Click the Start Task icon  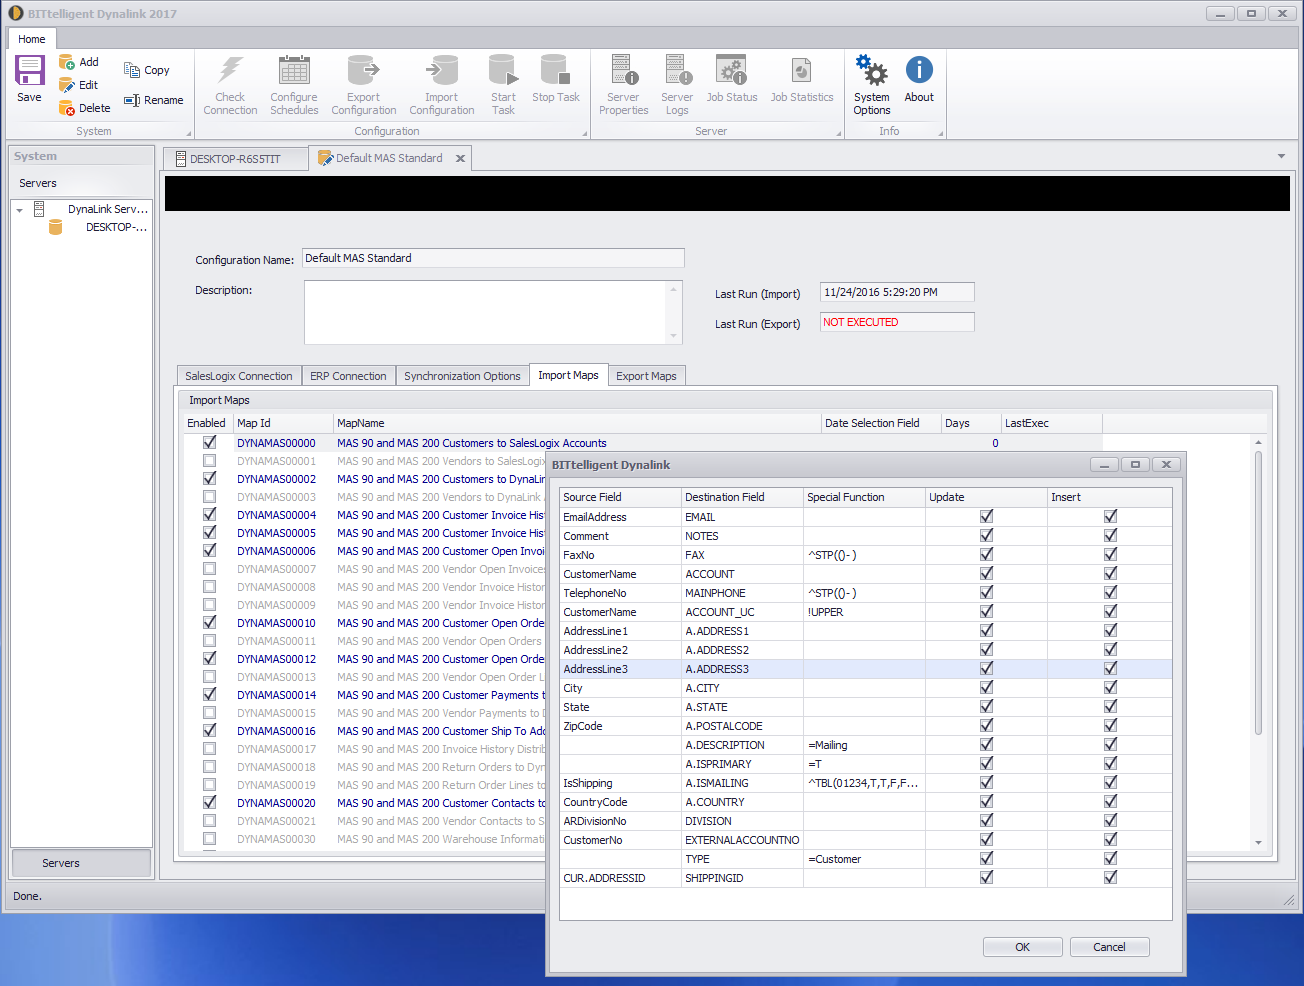(503, 70)
